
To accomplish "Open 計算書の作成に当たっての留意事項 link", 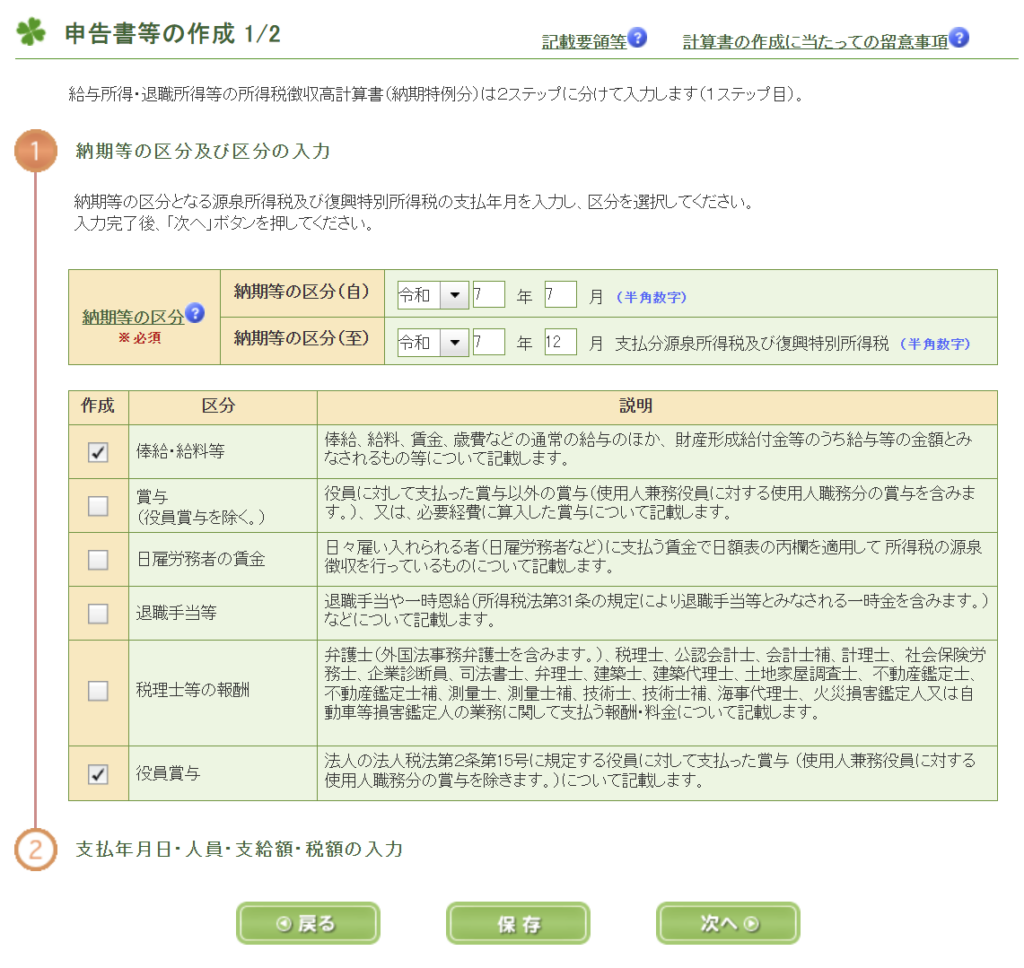I will [814, 42].
